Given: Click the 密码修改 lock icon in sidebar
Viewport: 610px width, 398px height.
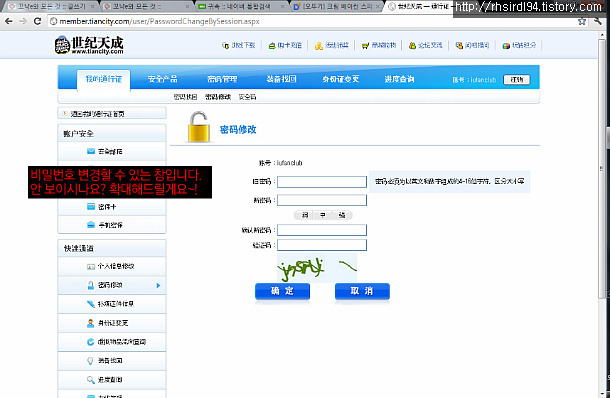Looking at the screenshot, I should [x=91, y=285].
